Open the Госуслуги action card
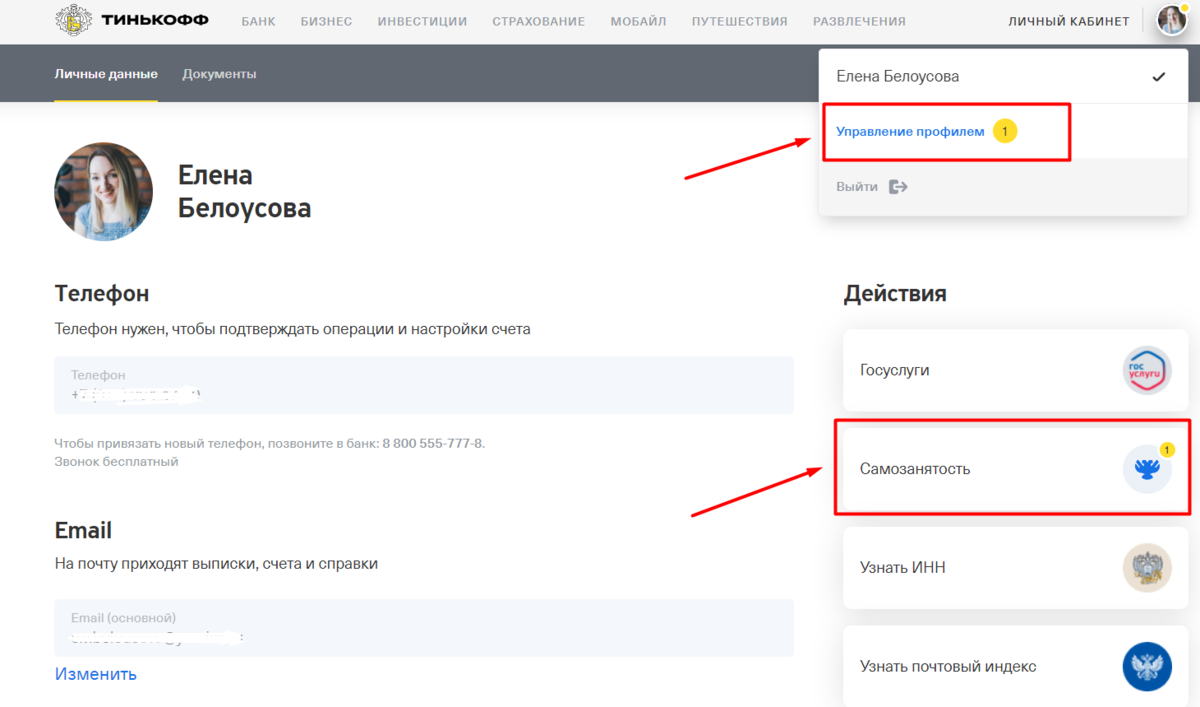This screenshot has width=1200, height=707. click(x=1016, y=371)
